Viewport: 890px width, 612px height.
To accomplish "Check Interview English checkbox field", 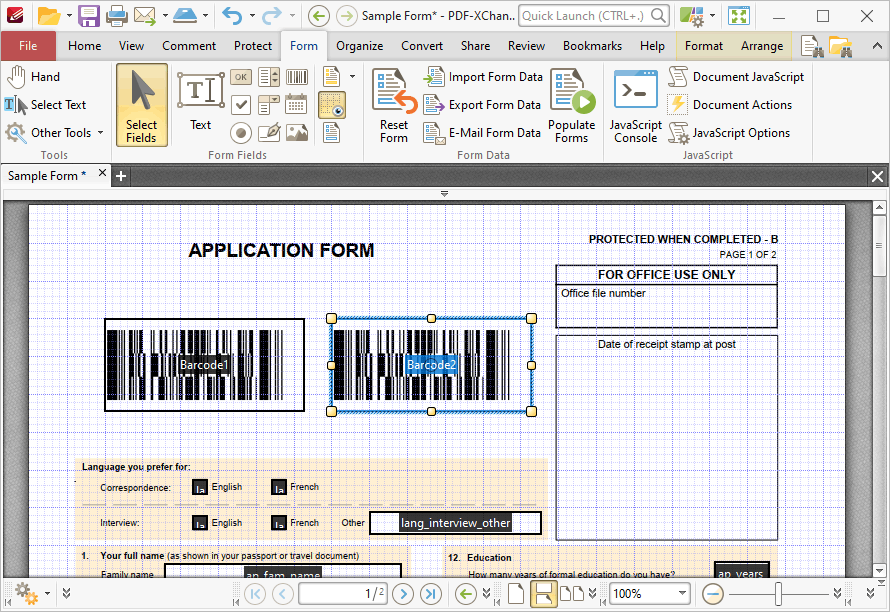I will tap(200, 523).
